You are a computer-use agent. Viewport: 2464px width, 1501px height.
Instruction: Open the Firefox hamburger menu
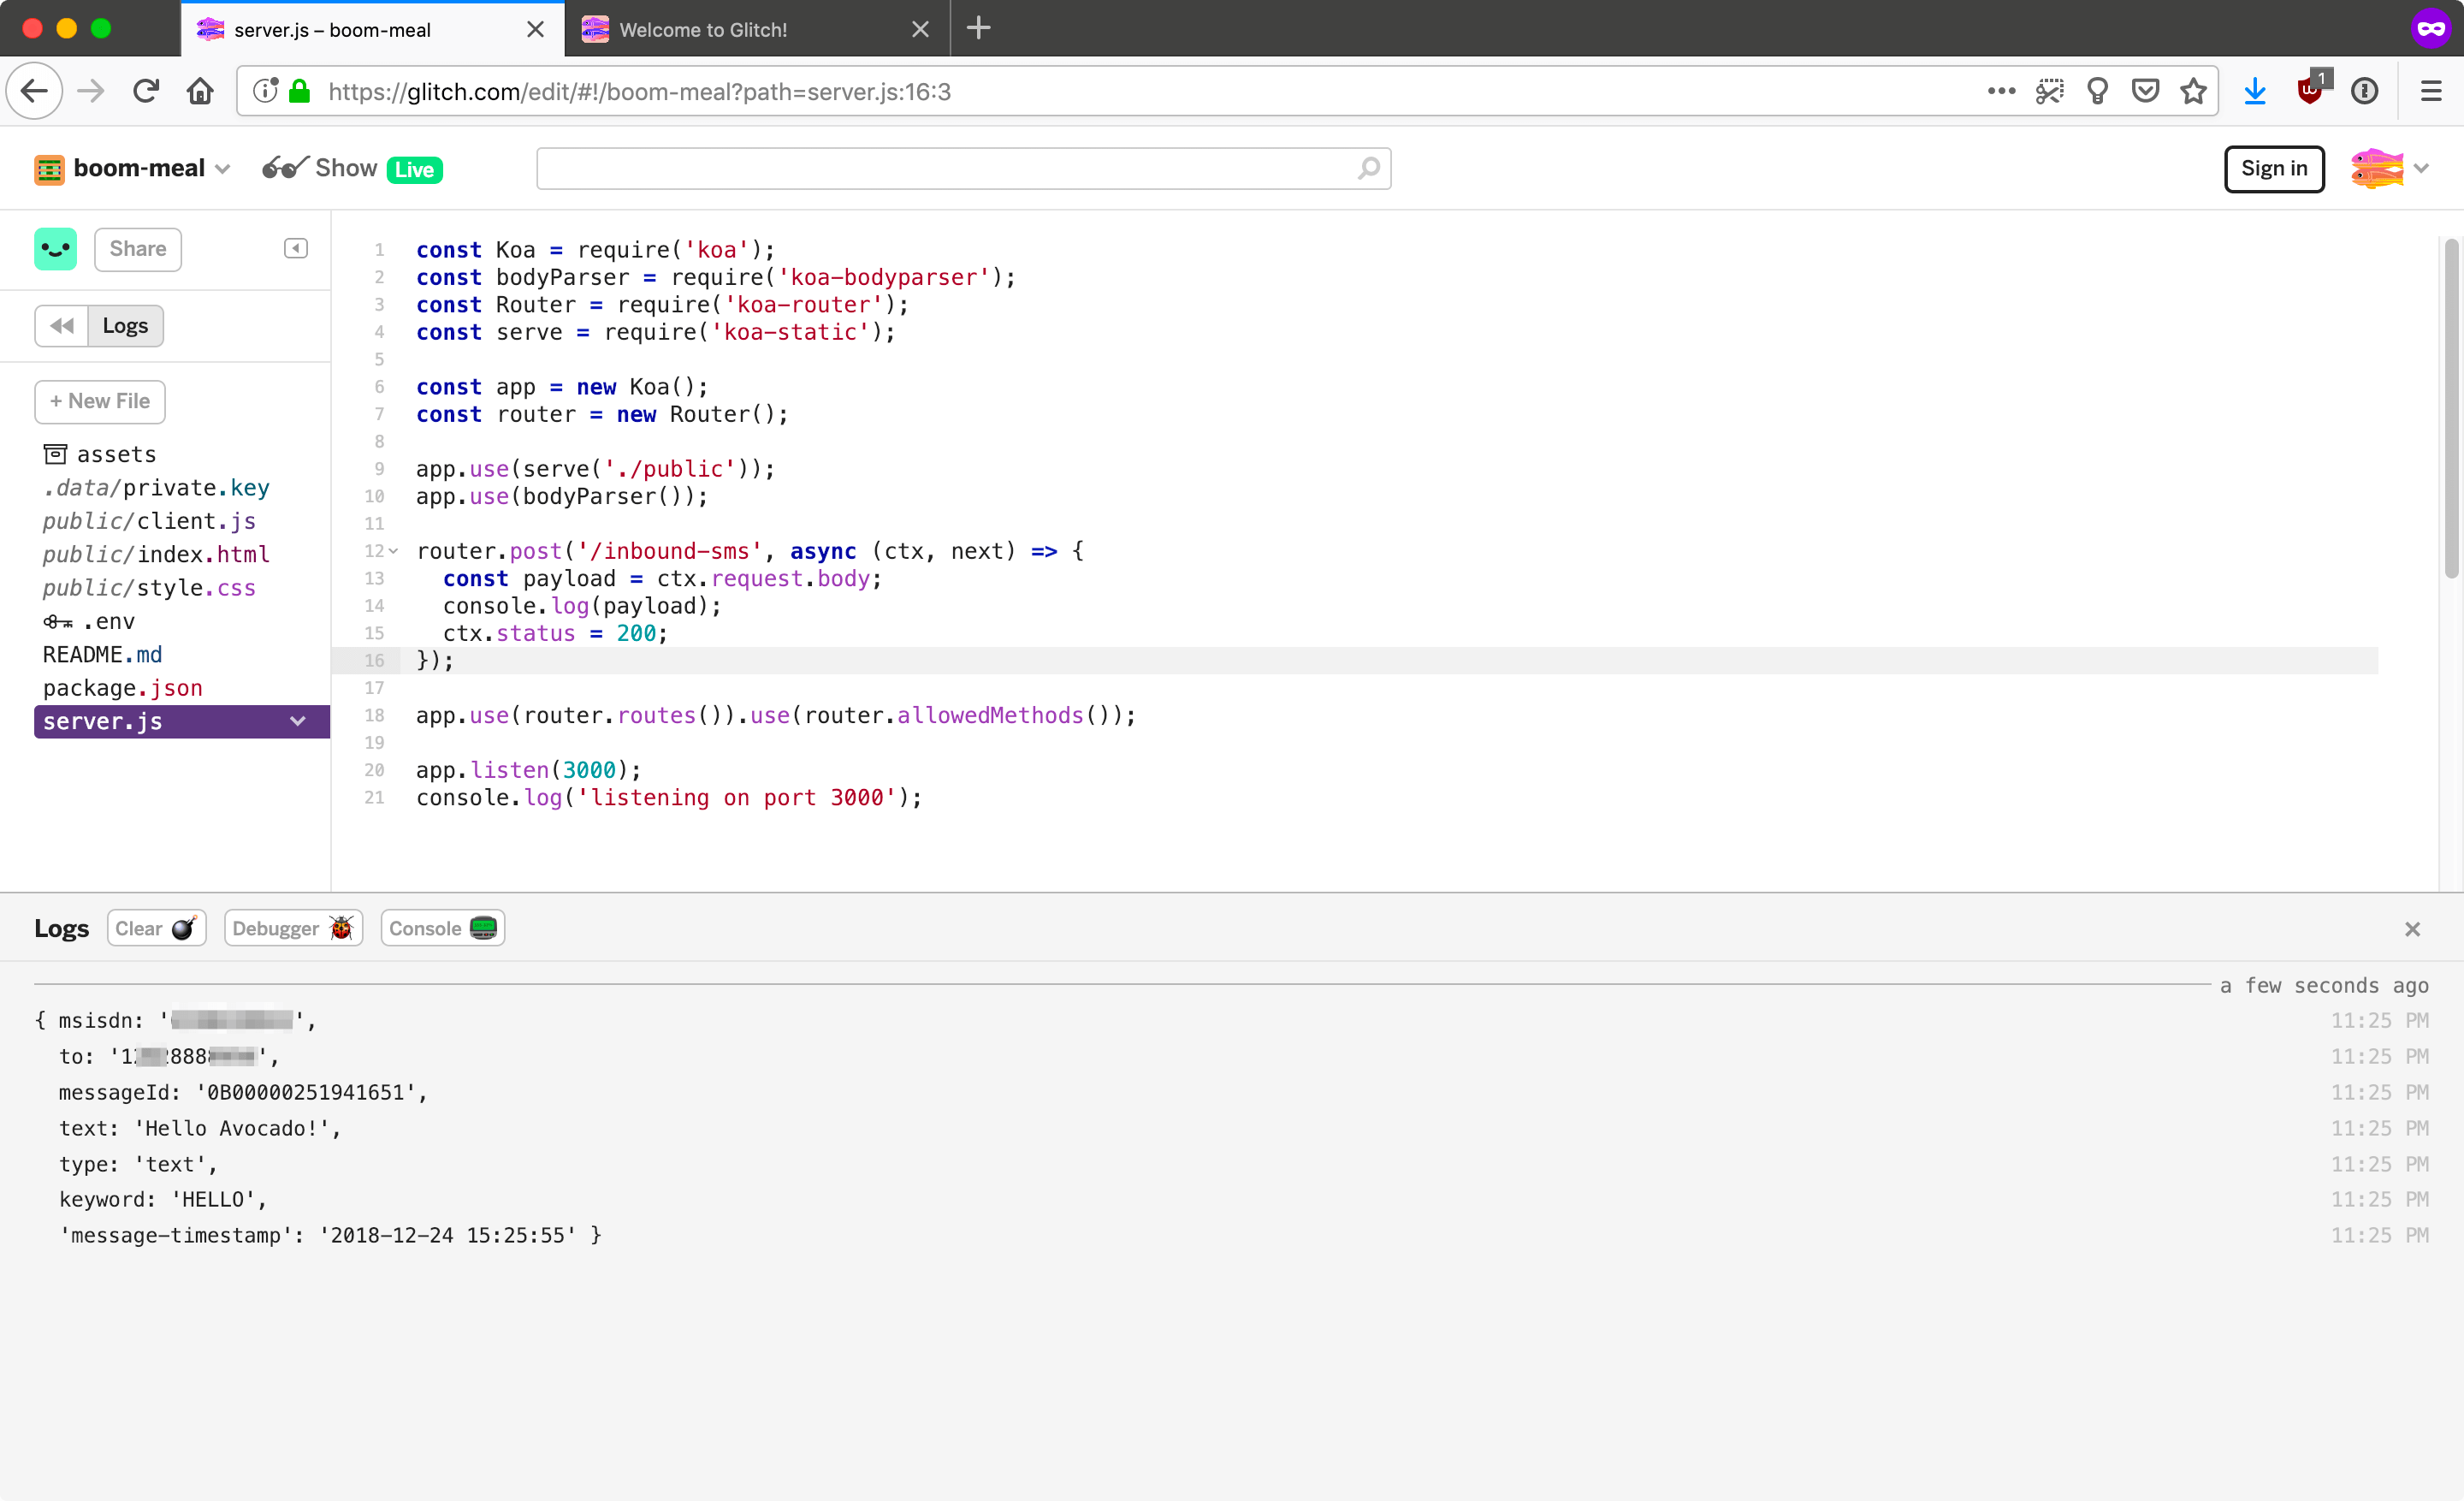coord(2431,91)
